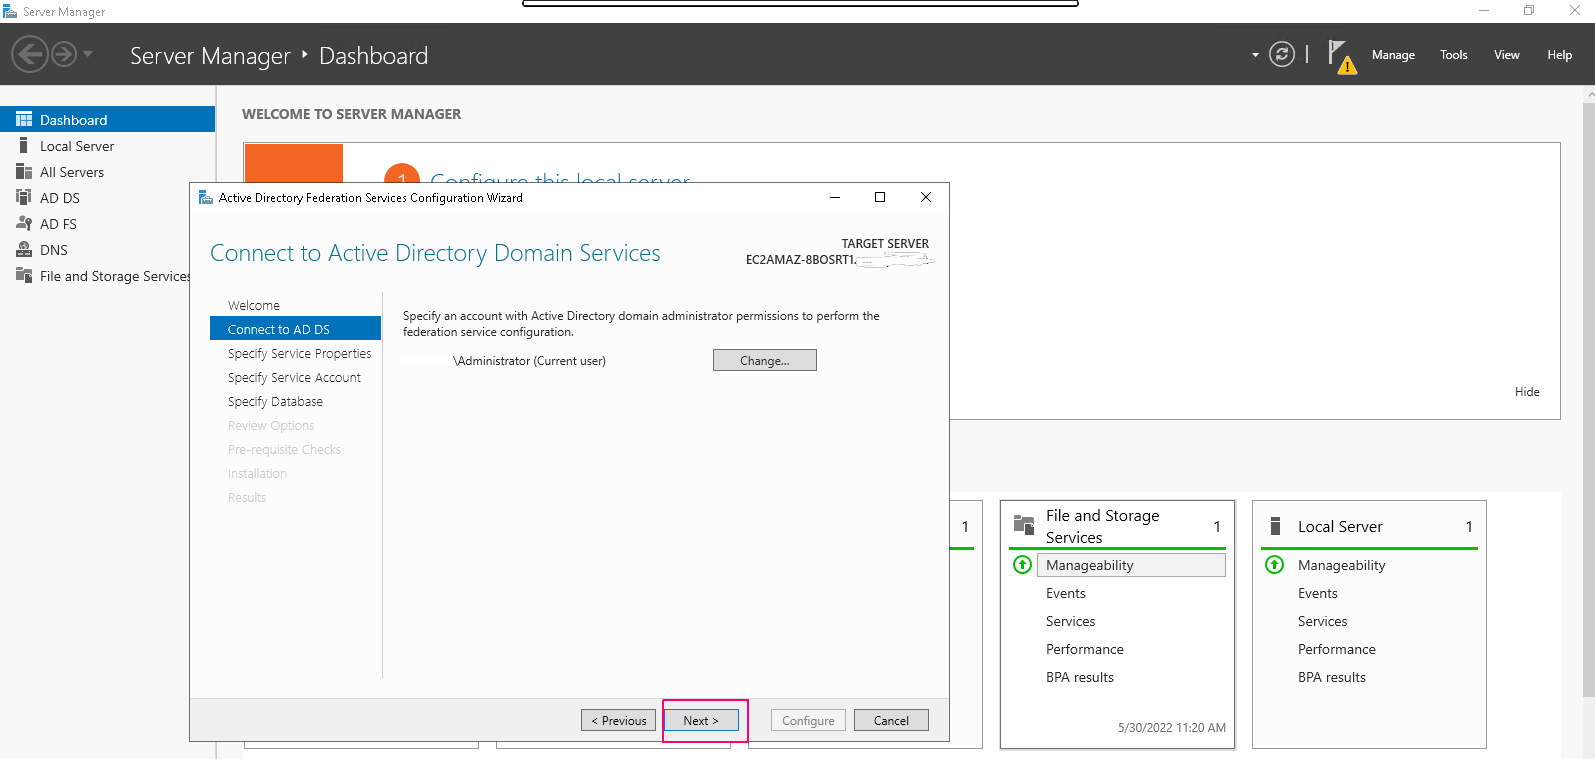The image size is (1595, 759).
Task: Open the Manage menu
Action: 1393,55
